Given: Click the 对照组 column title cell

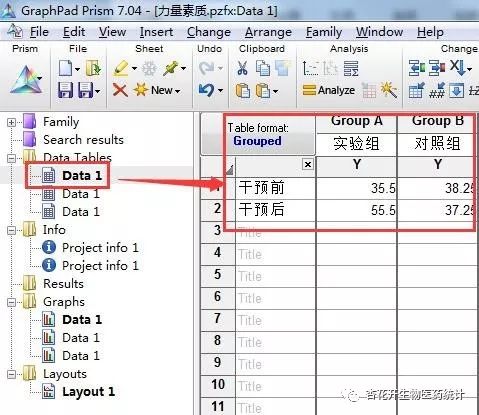Looking at the screenshot, I should (437, 144).
